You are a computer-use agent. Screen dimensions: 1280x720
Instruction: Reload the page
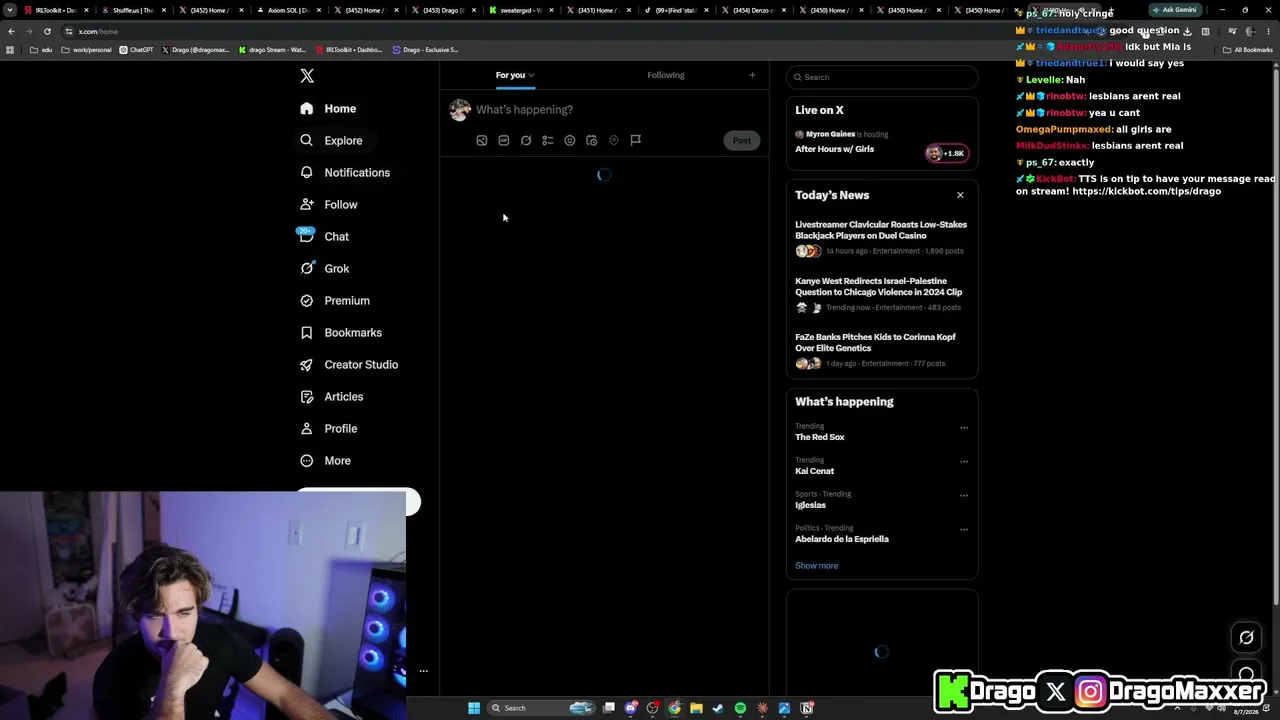pos(47,31)
